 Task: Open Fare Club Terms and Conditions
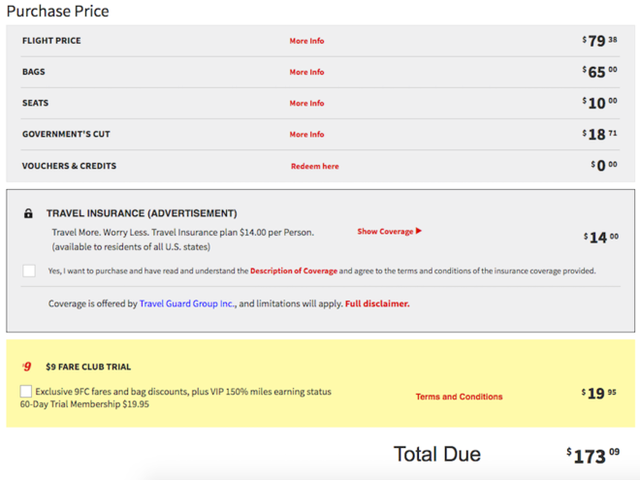coord(459,397)
